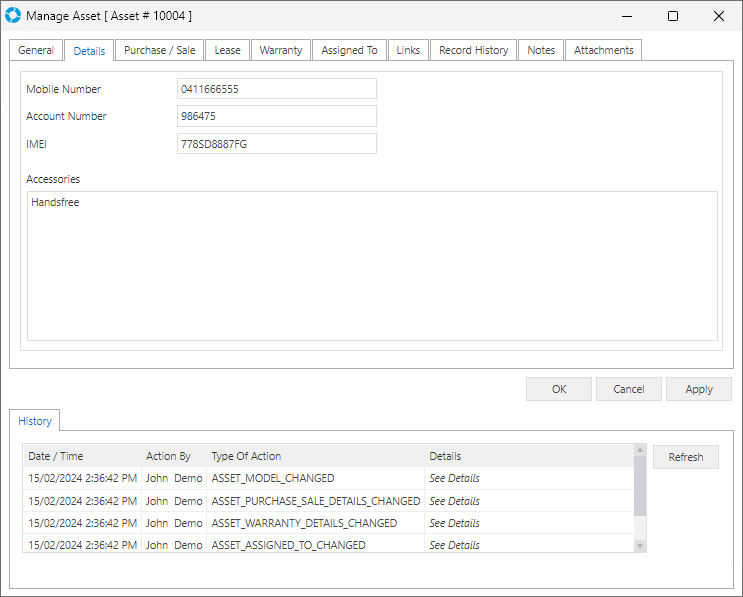The image size is (743, 597).
Task: Switch to the General tab
Action: click(36, 50)
